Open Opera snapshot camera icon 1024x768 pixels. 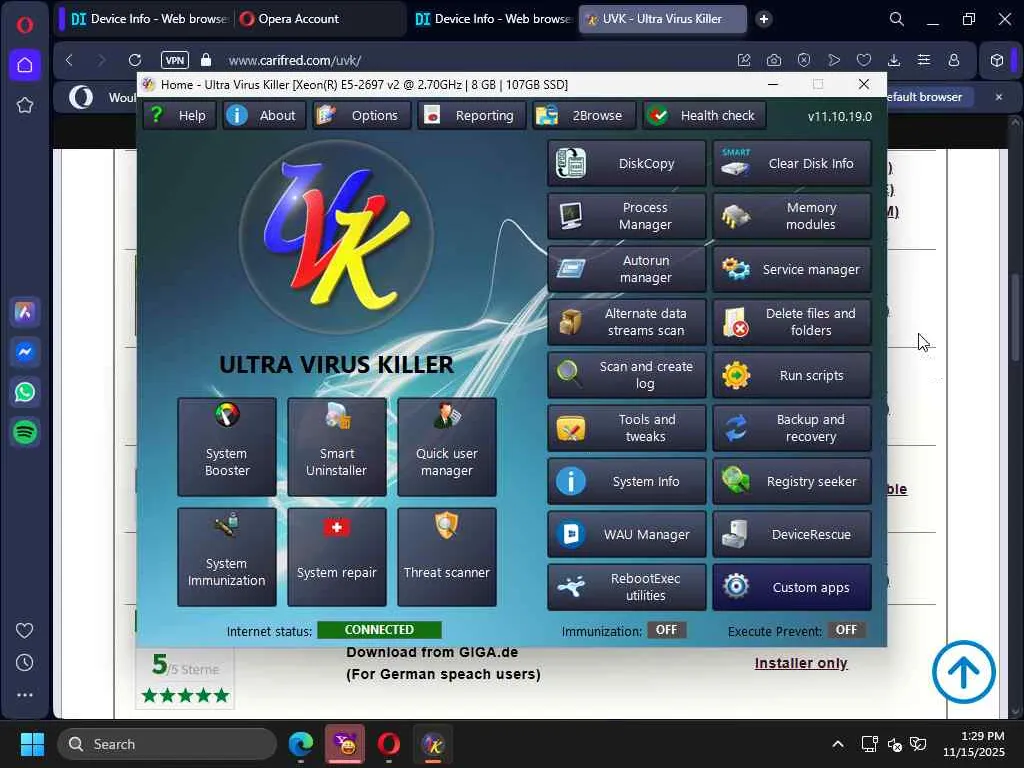(774, 60)
